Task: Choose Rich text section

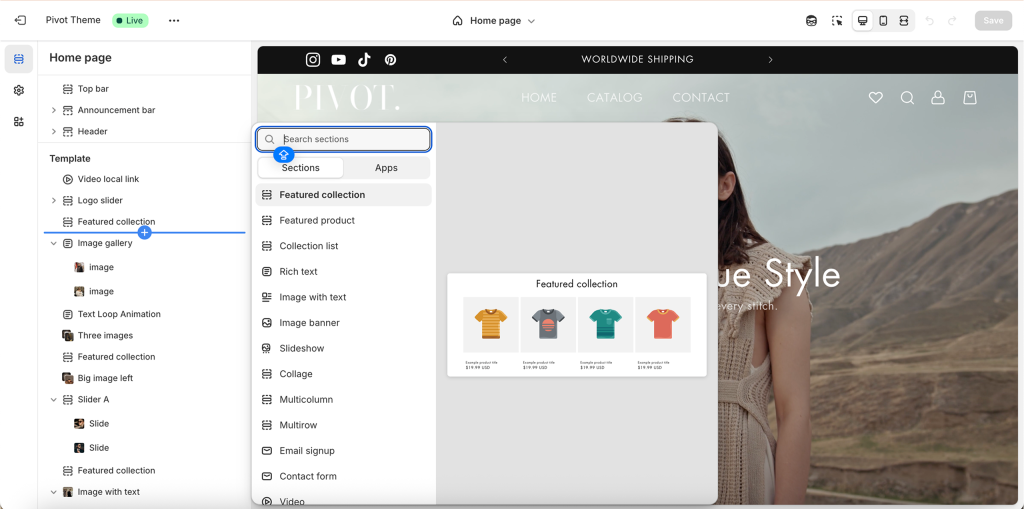Action: pos(344,272)
